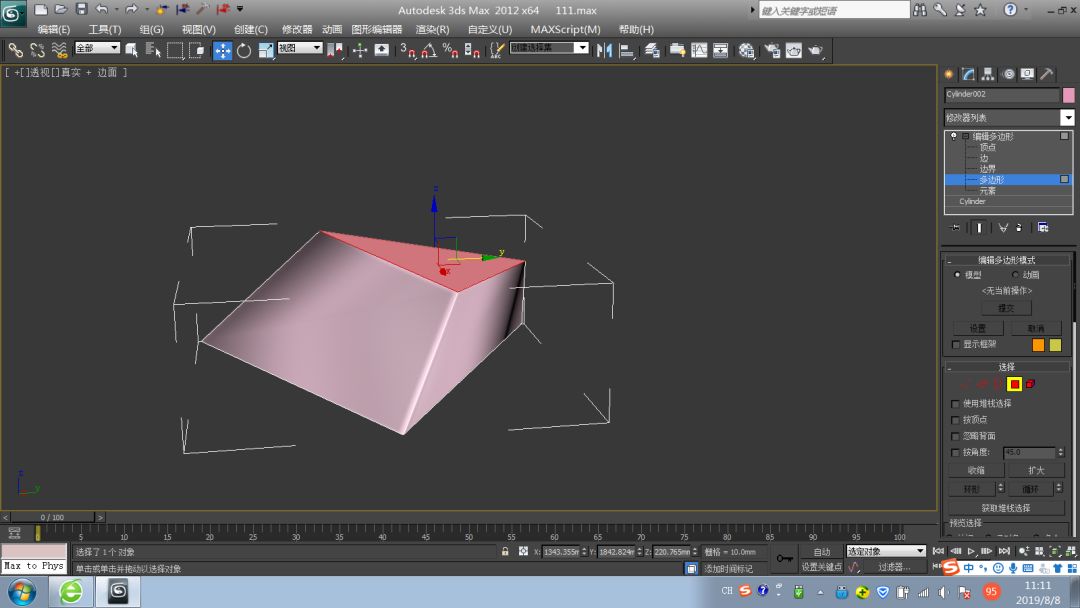Collapse the 编辑多边形 modifier tree

pos(966,136)
